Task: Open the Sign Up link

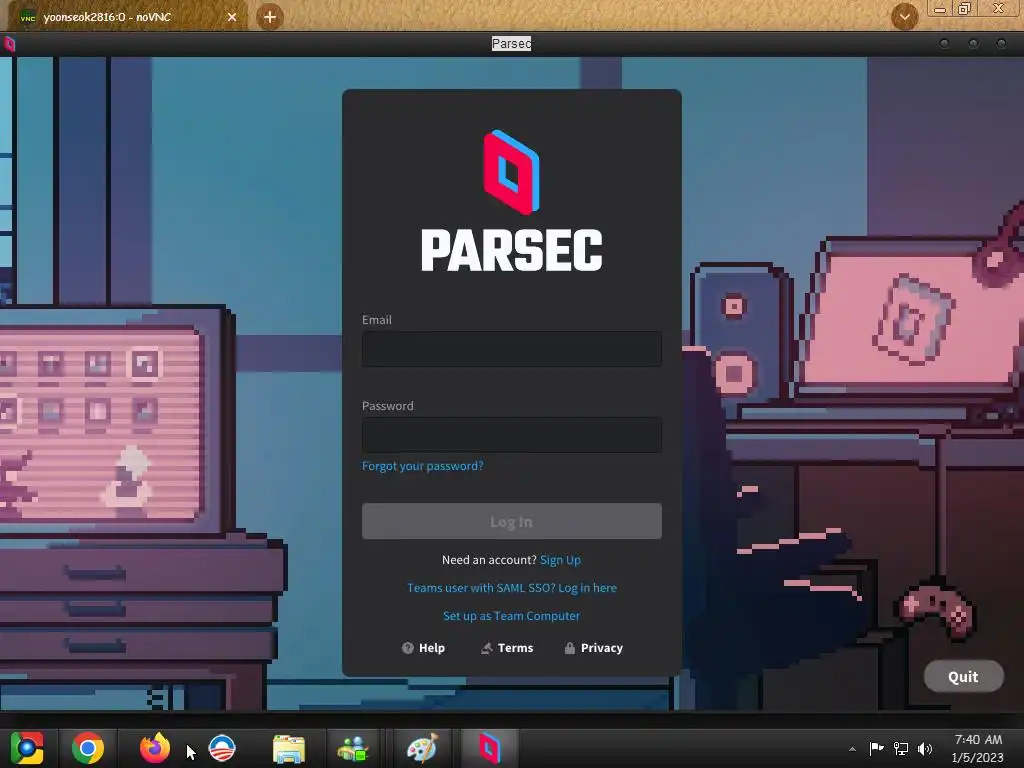Action: 560,560
